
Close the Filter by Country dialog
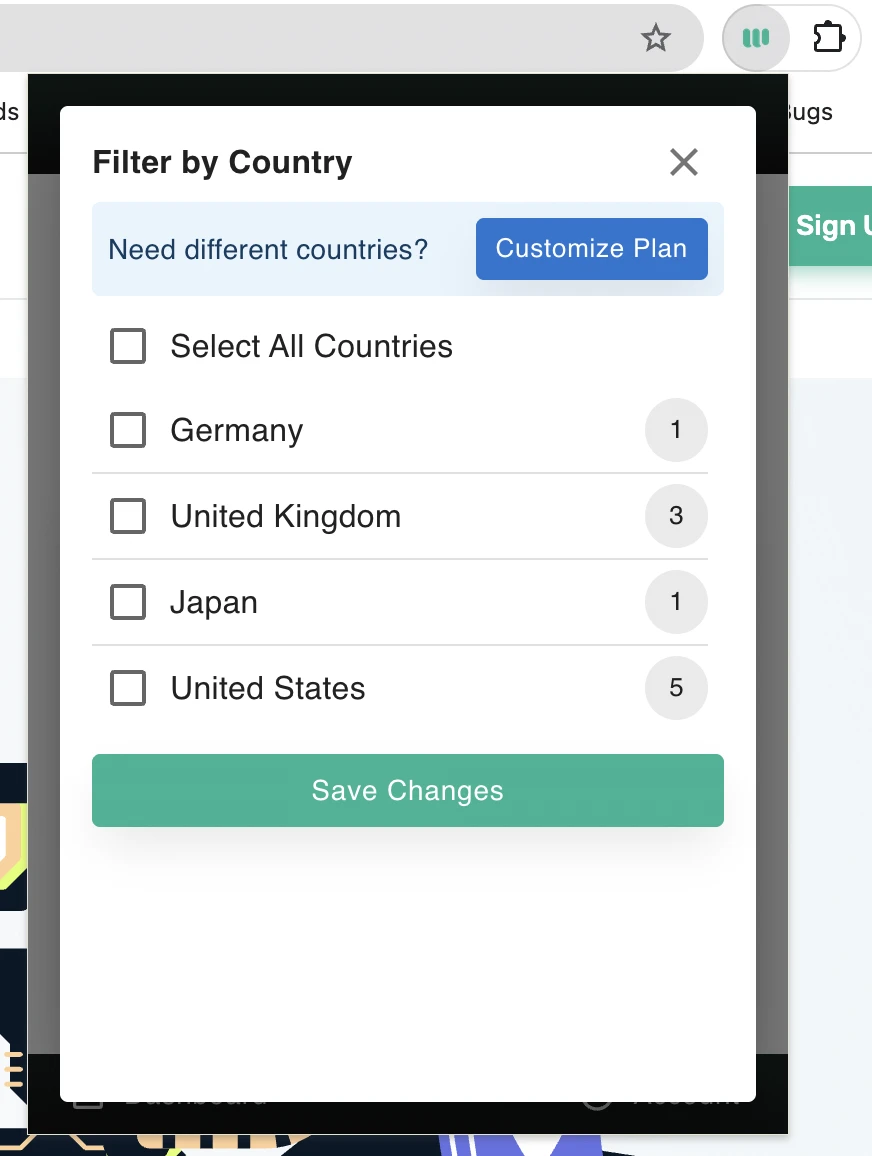pos(684,162)
